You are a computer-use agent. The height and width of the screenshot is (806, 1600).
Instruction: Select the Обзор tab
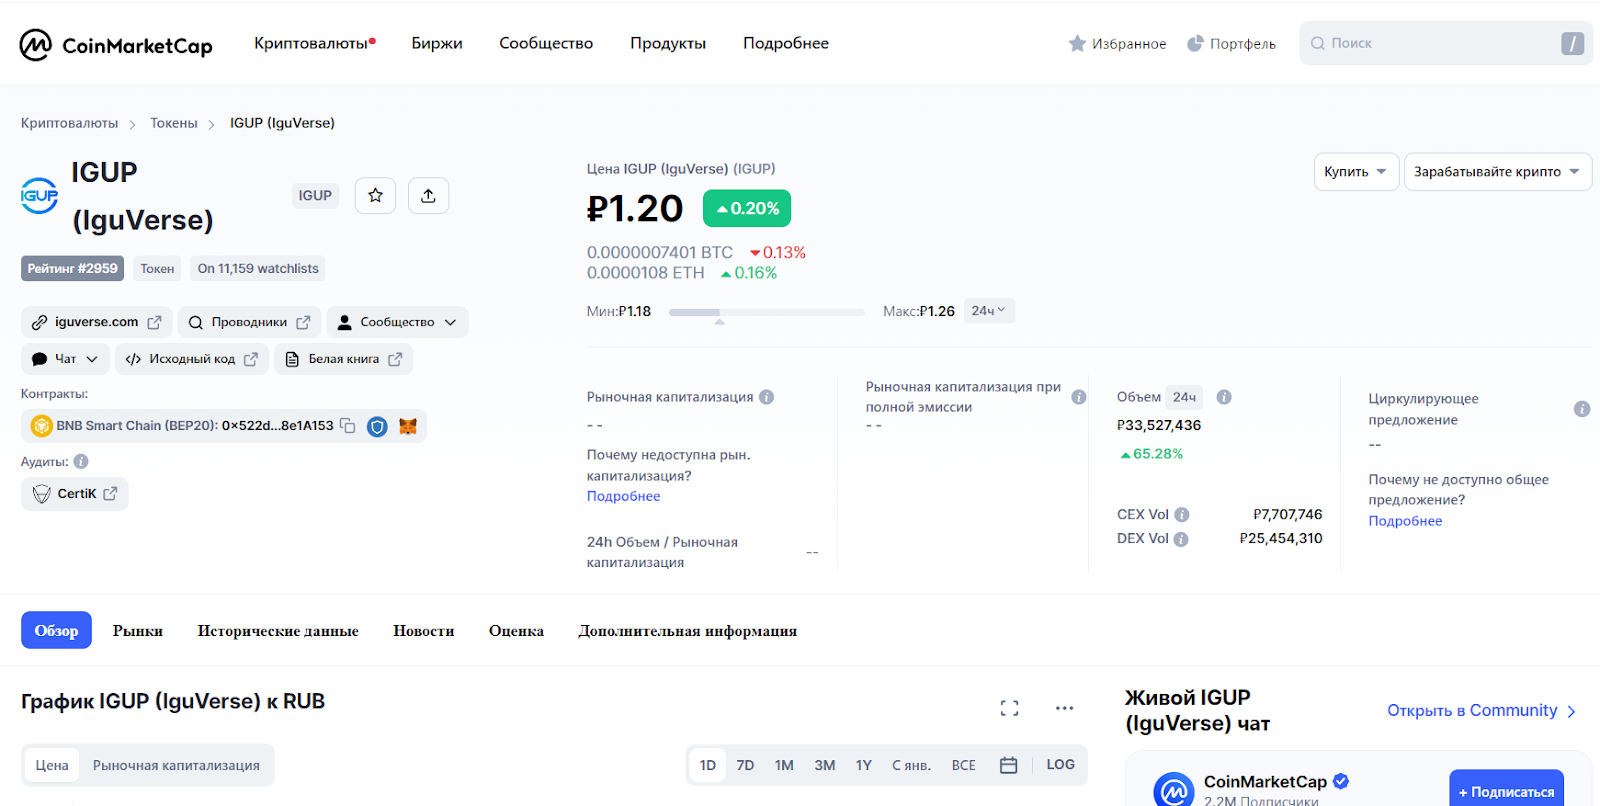[x=56, y=630]
